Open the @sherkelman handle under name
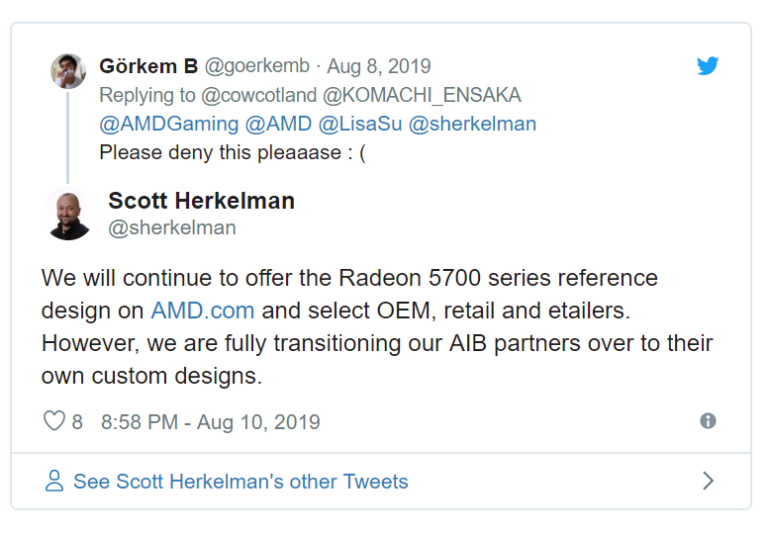 tap(172, 228)
